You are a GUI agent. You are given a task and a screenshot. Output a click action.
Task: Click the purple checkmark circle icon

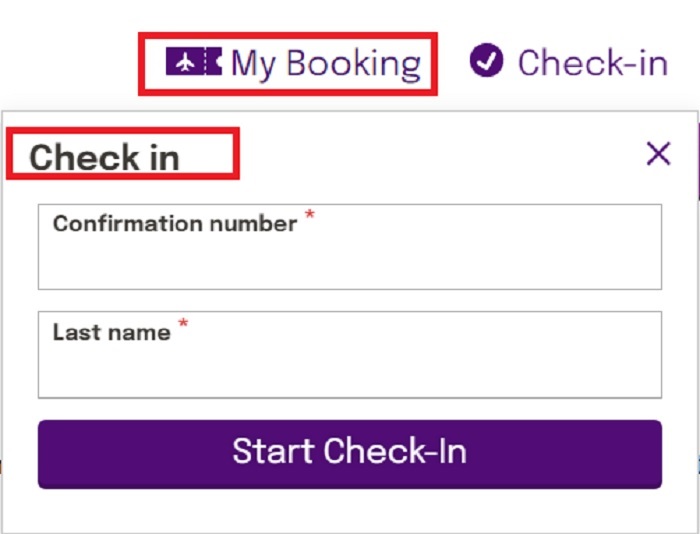486,60
